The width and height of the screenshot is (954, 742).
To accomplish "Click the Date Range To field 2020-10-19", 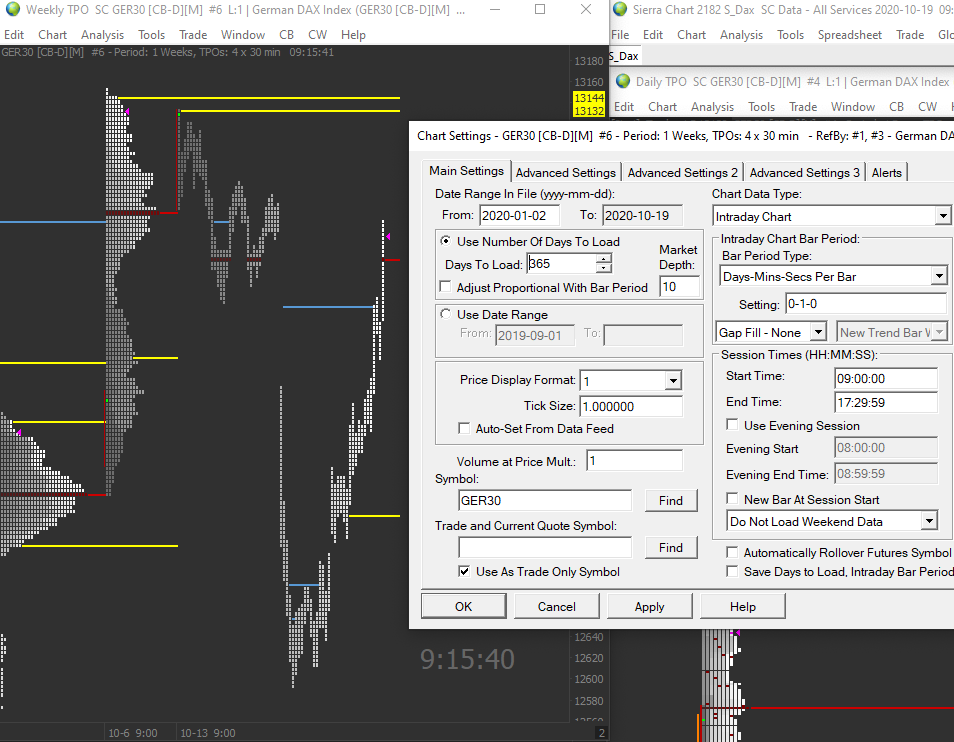I will point(642,215).
